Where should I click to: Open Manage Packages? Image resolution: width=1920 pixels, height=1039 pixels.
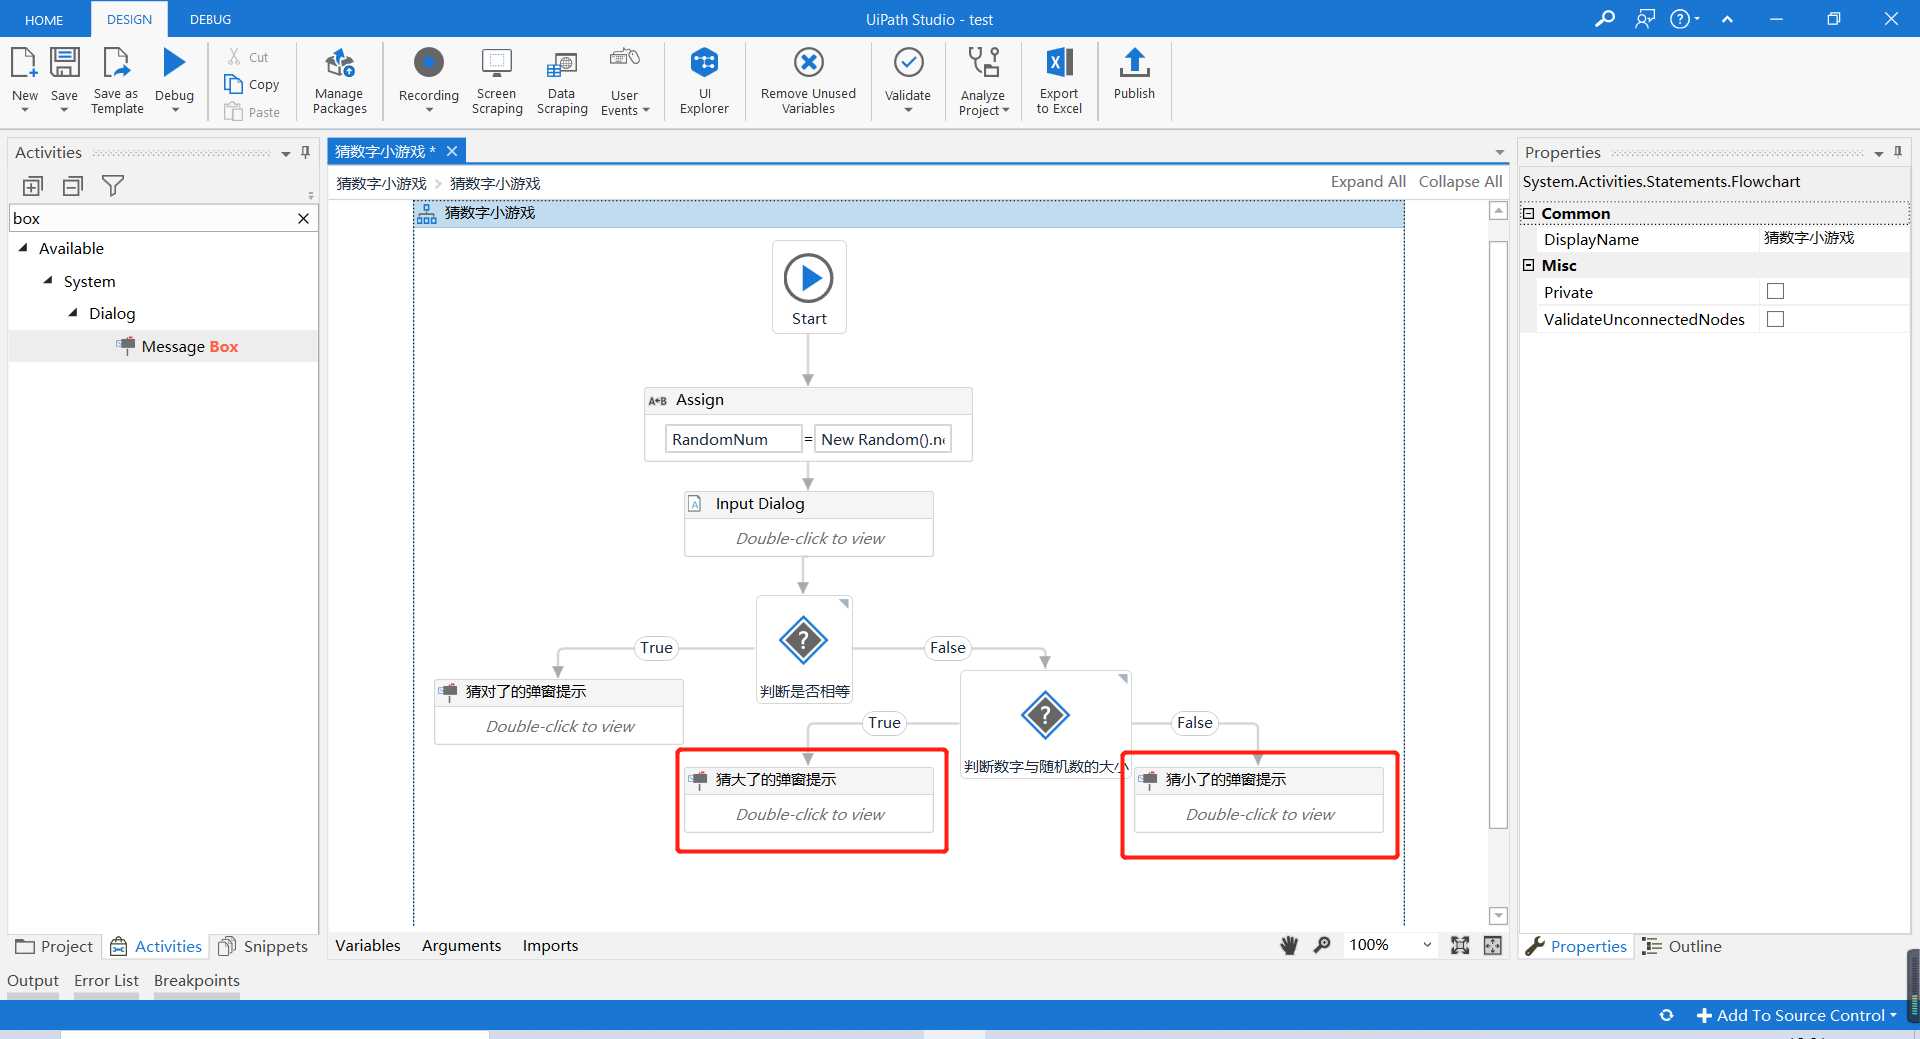[x=340, y=81]
